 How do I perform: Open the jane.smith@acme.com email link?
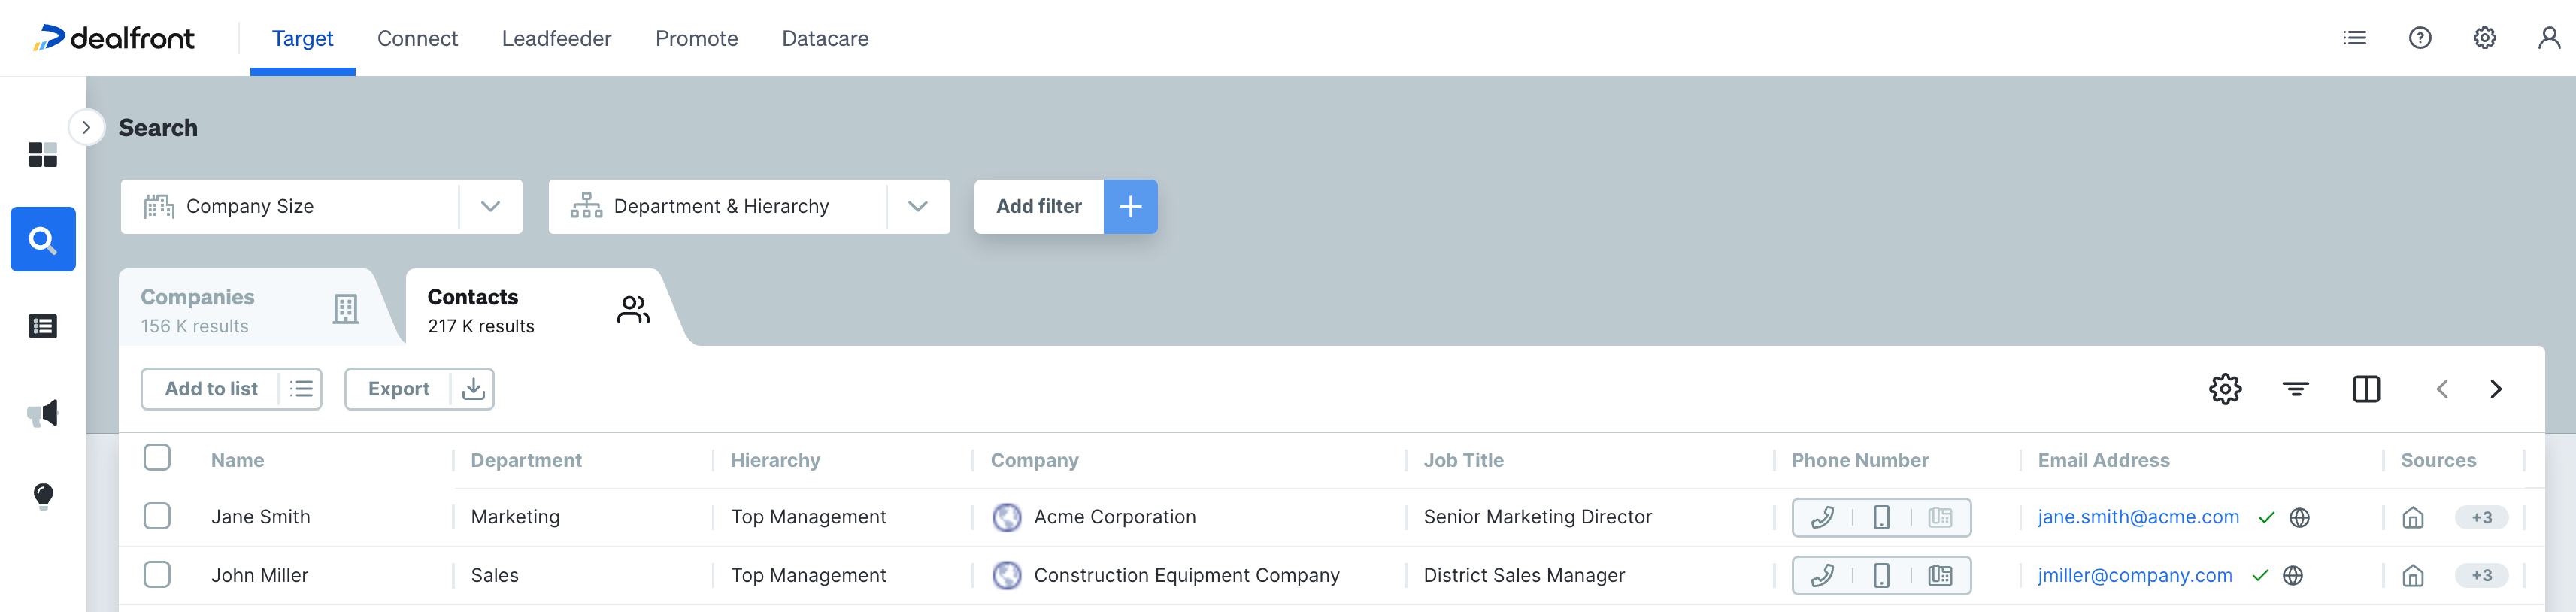pos(2138,517)
